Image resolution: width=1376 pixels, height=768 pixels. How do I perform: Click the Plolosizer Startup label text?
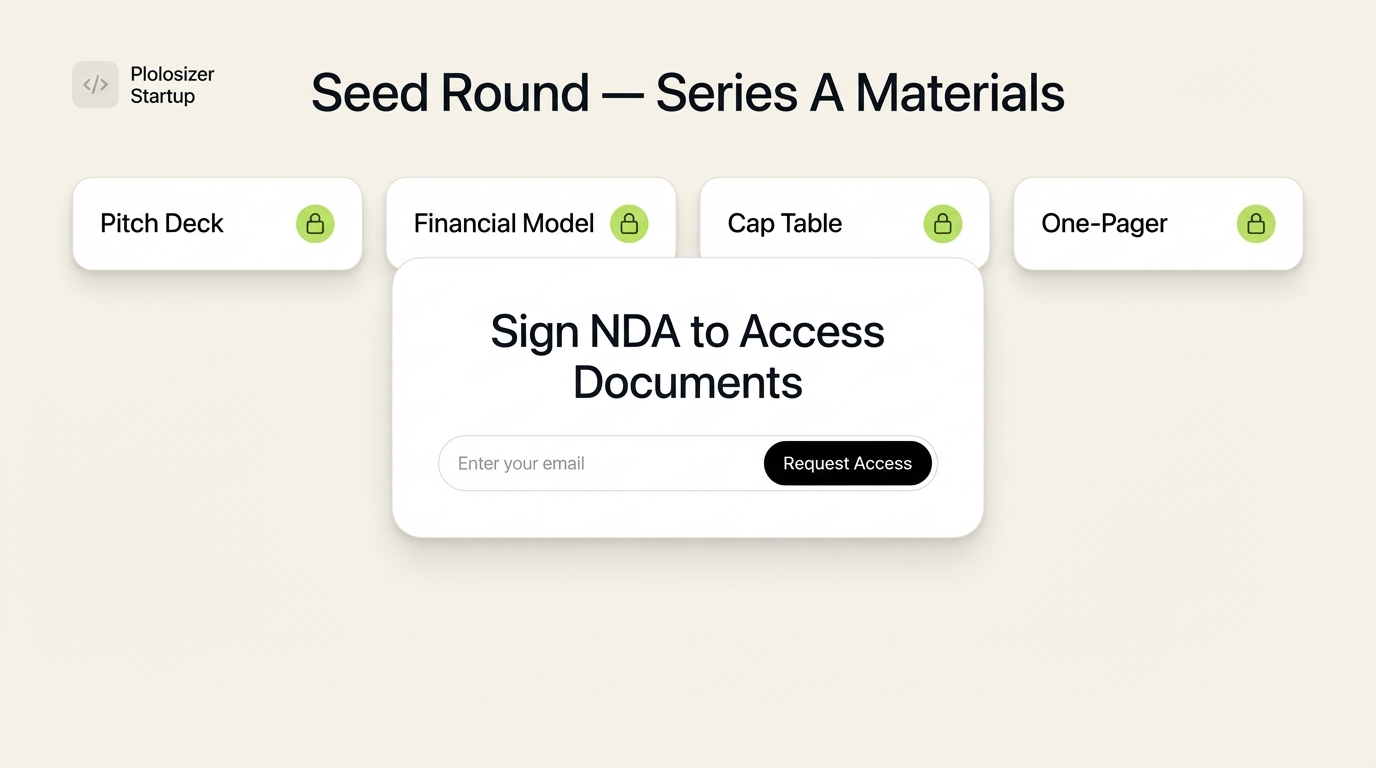pos(171,84)
